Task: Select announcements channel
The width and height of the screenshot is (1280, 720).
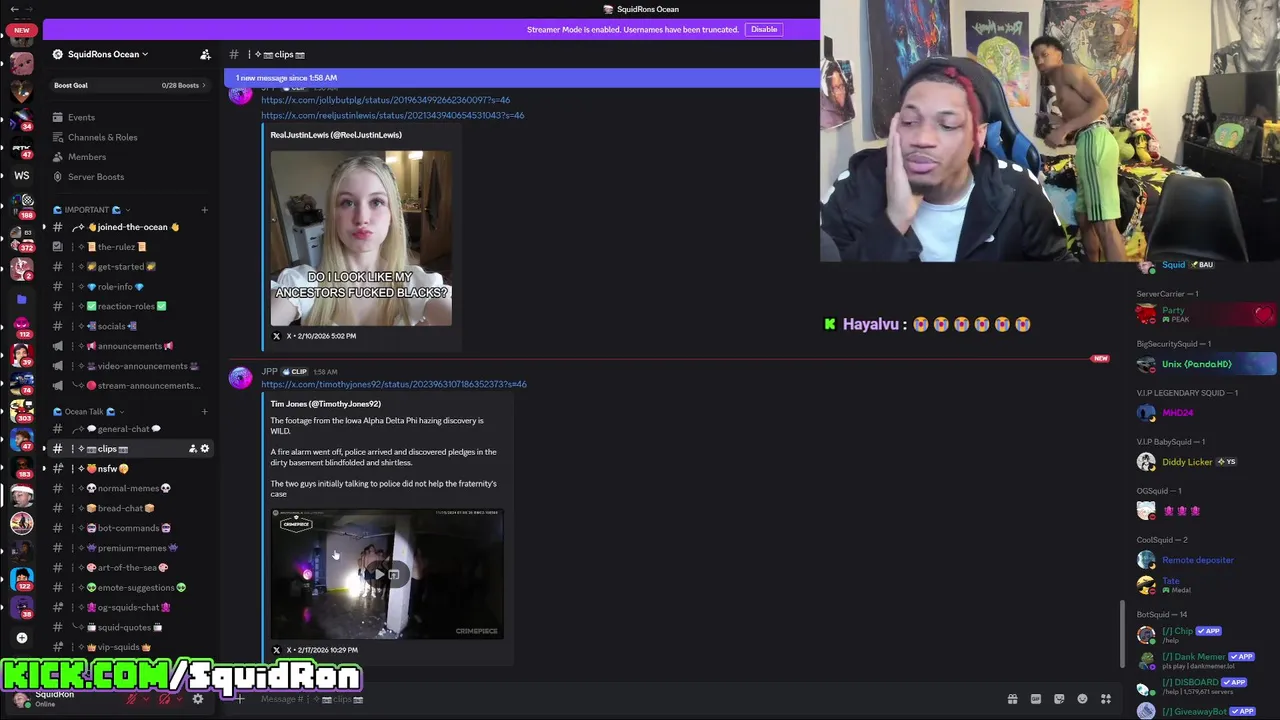Action: click(130, 346)
